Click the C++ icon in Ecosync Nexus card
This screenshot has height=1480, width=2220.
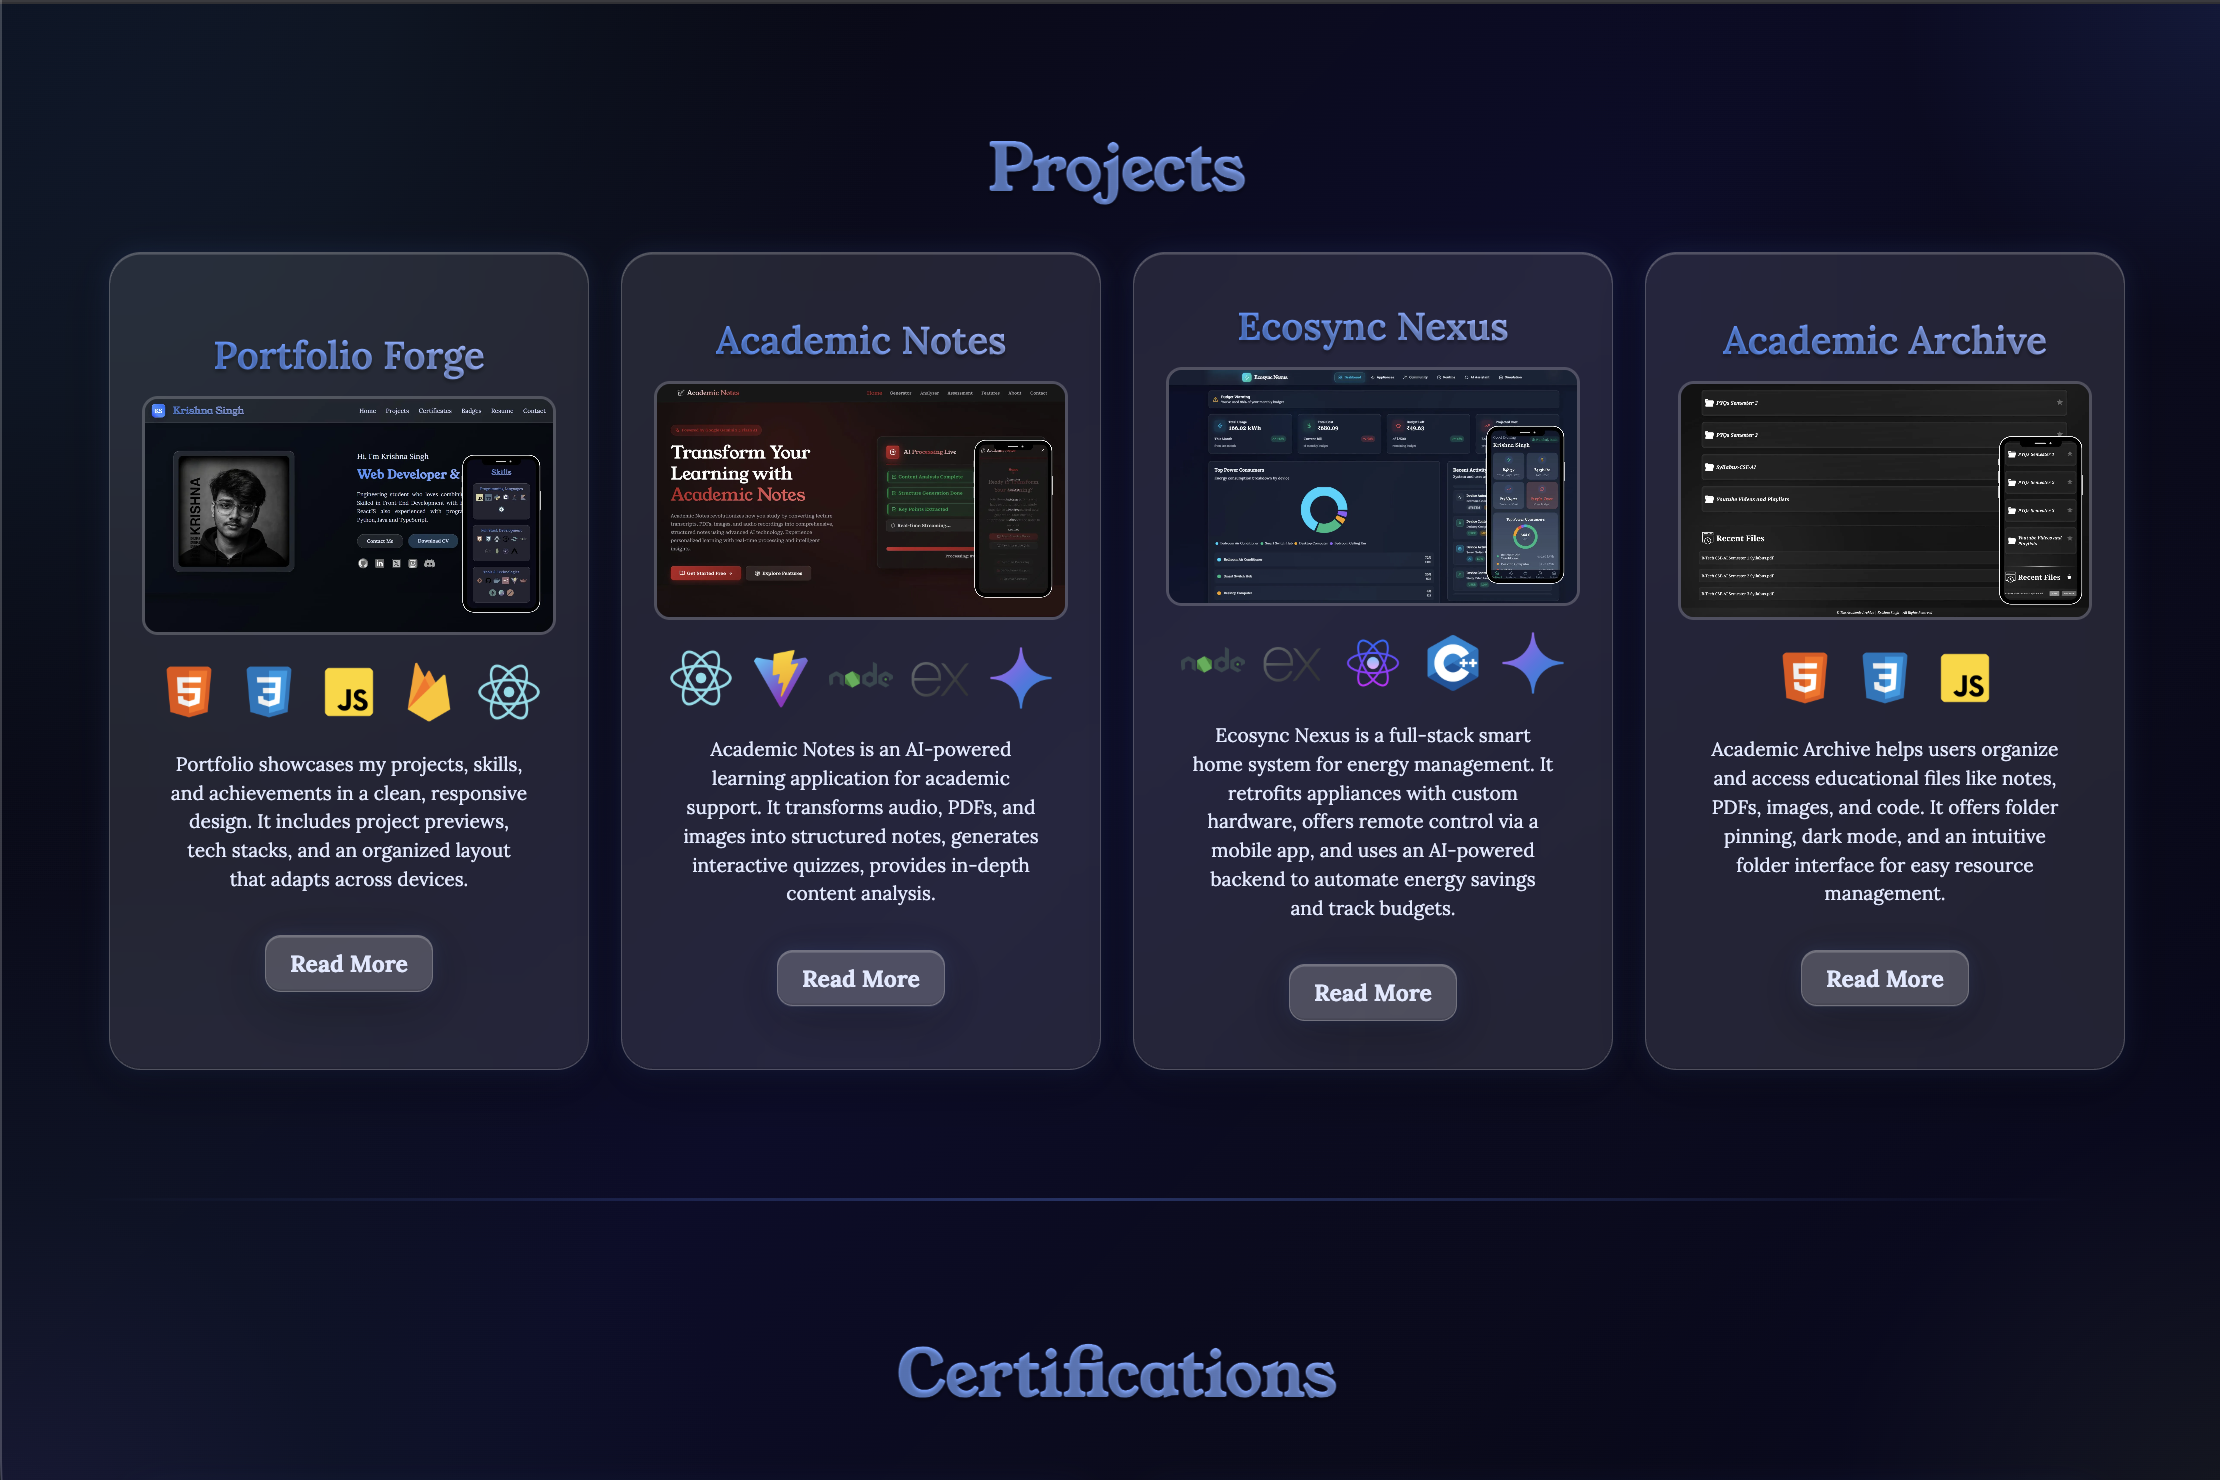pos(1453,663)
